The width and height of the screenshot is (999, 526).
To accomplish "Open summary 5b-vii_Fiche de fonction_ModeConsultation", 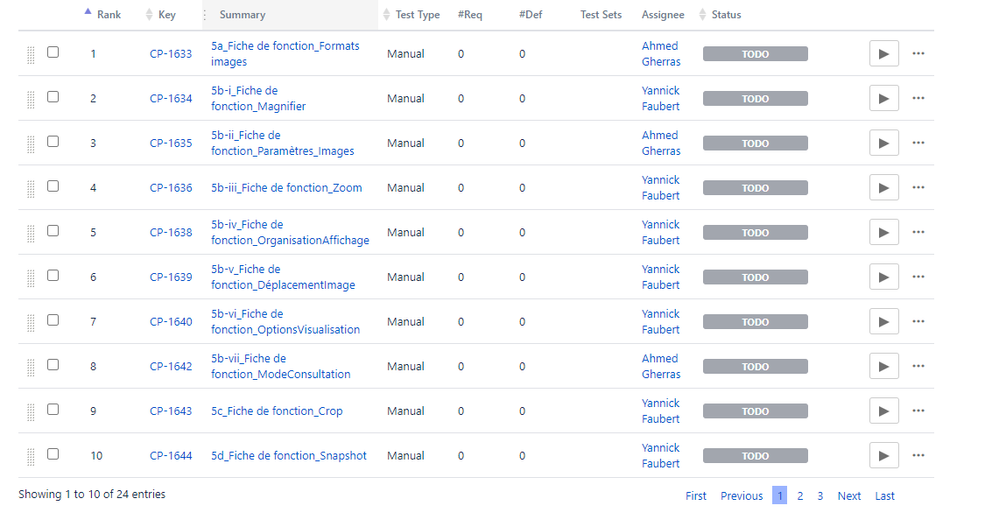I will (281, 366).
